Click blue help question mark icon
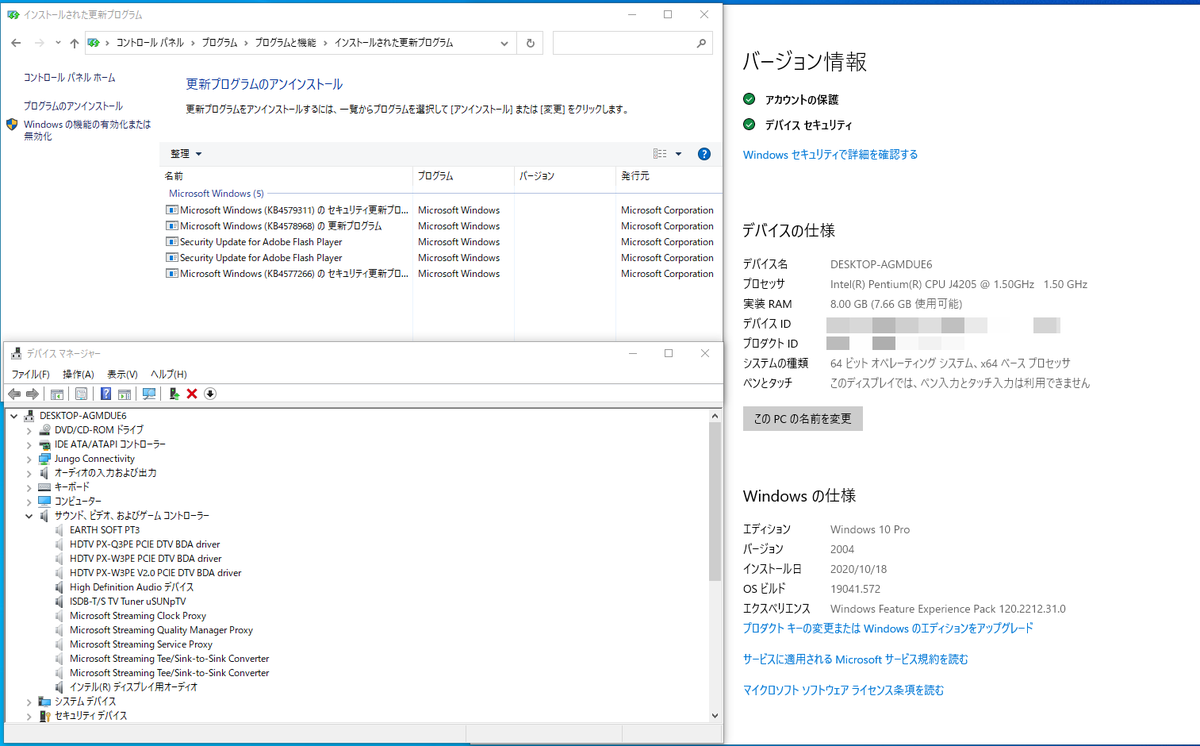This screenshot has height=746, width=1200. point(704,154)
